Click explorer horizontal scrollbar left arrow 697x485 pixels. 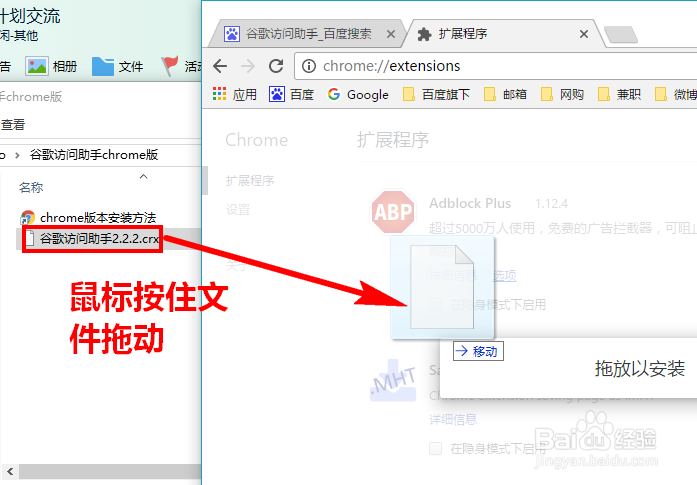click(x=10, y=471)
